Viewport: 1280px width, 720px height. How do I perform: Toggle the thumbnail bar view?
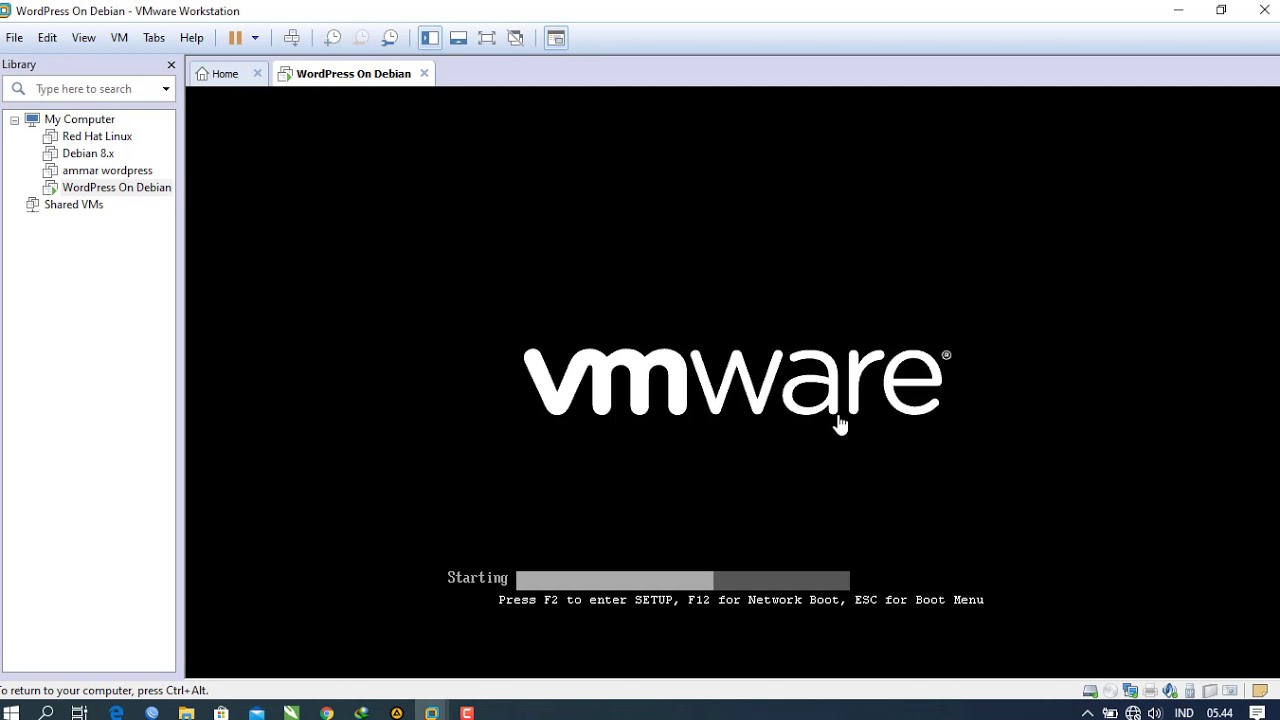[x=458, y=38]
